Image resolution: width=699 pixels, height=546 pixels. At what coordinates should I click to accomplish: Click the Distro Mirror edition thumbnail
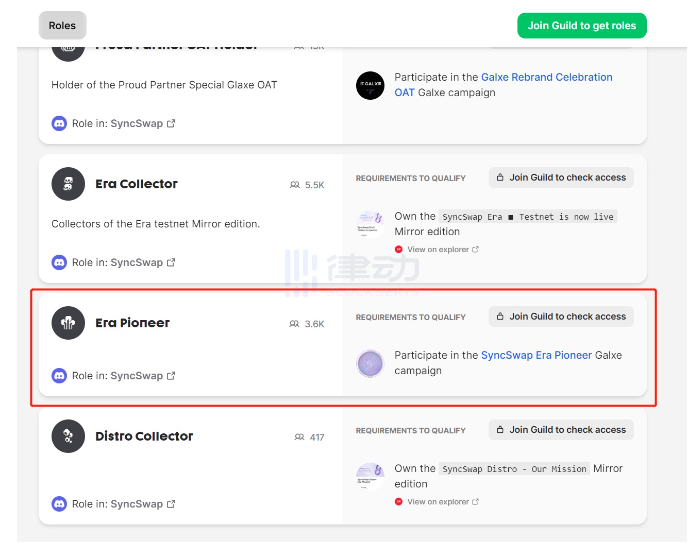370,476
